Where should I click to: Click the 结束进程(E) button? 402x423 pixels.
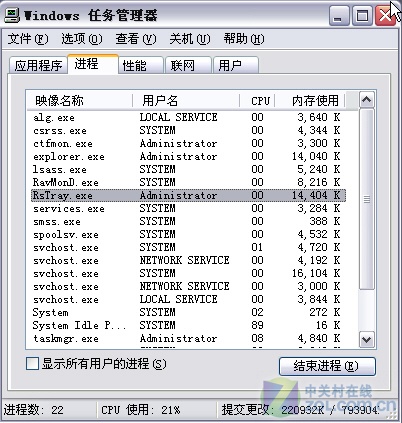pyautogui.click(x=327, y=366)
